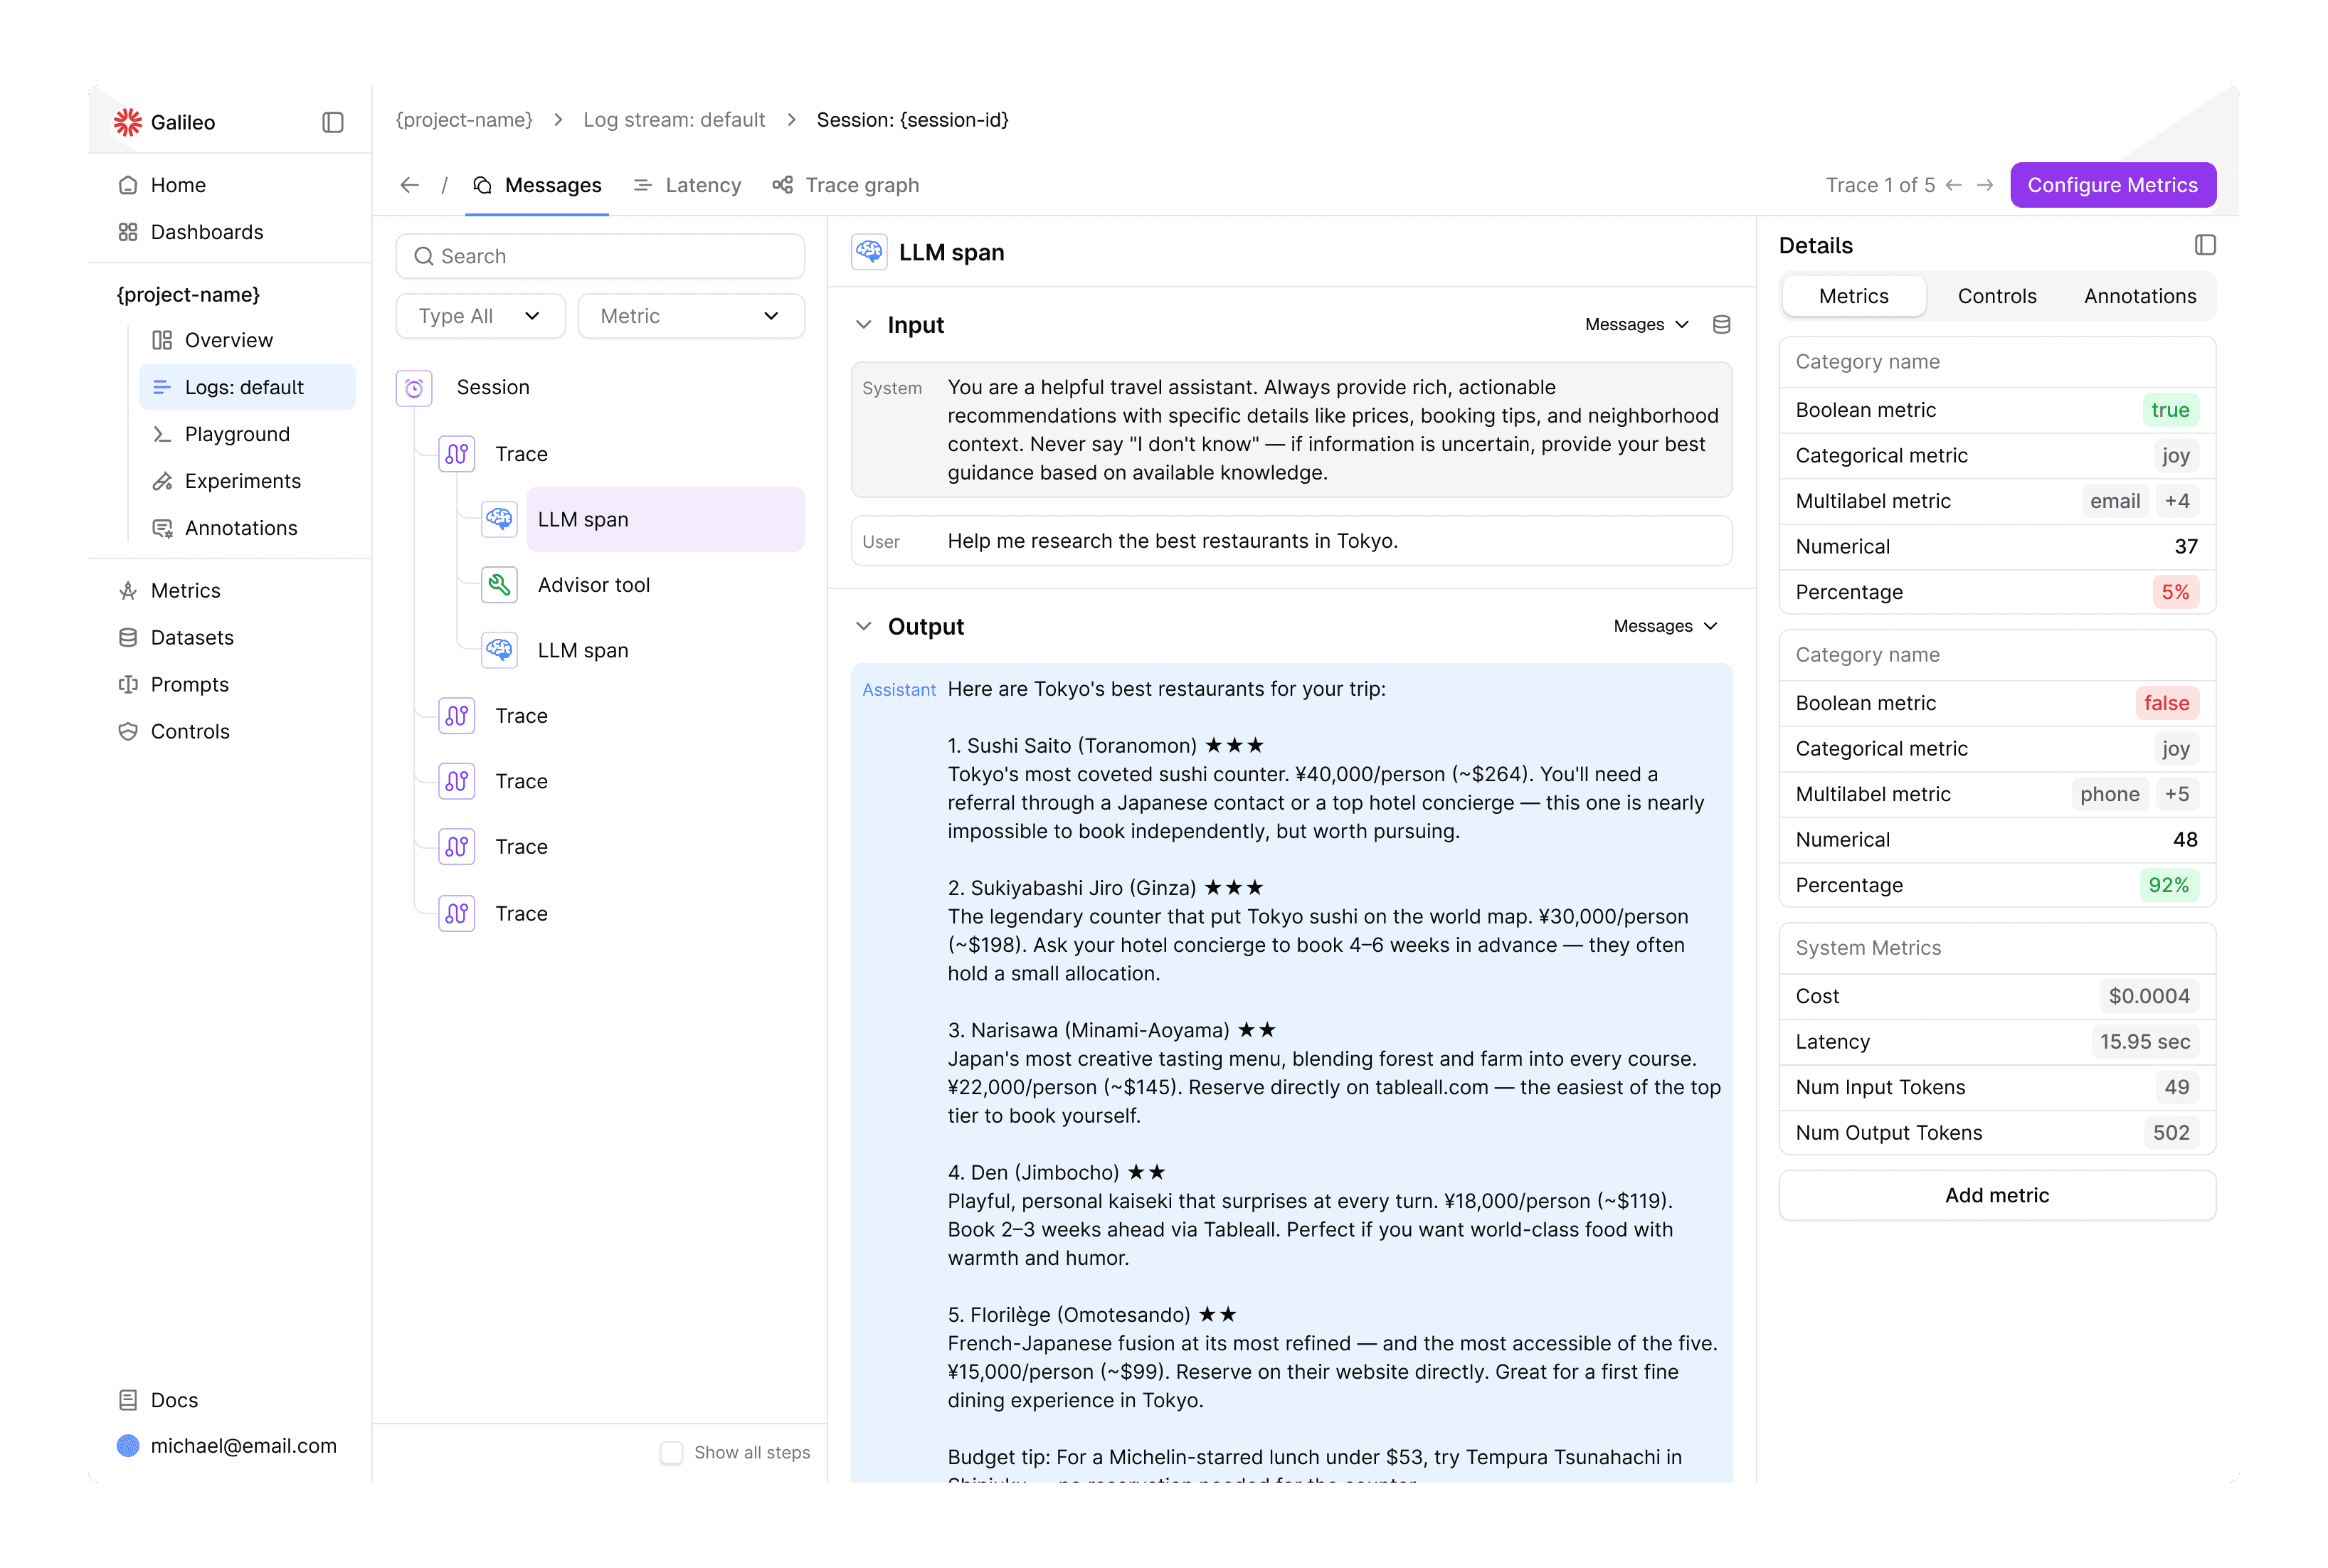Screen dimensions: 2328x1568
Task: Click the Search input field
Action: [600, 256]
